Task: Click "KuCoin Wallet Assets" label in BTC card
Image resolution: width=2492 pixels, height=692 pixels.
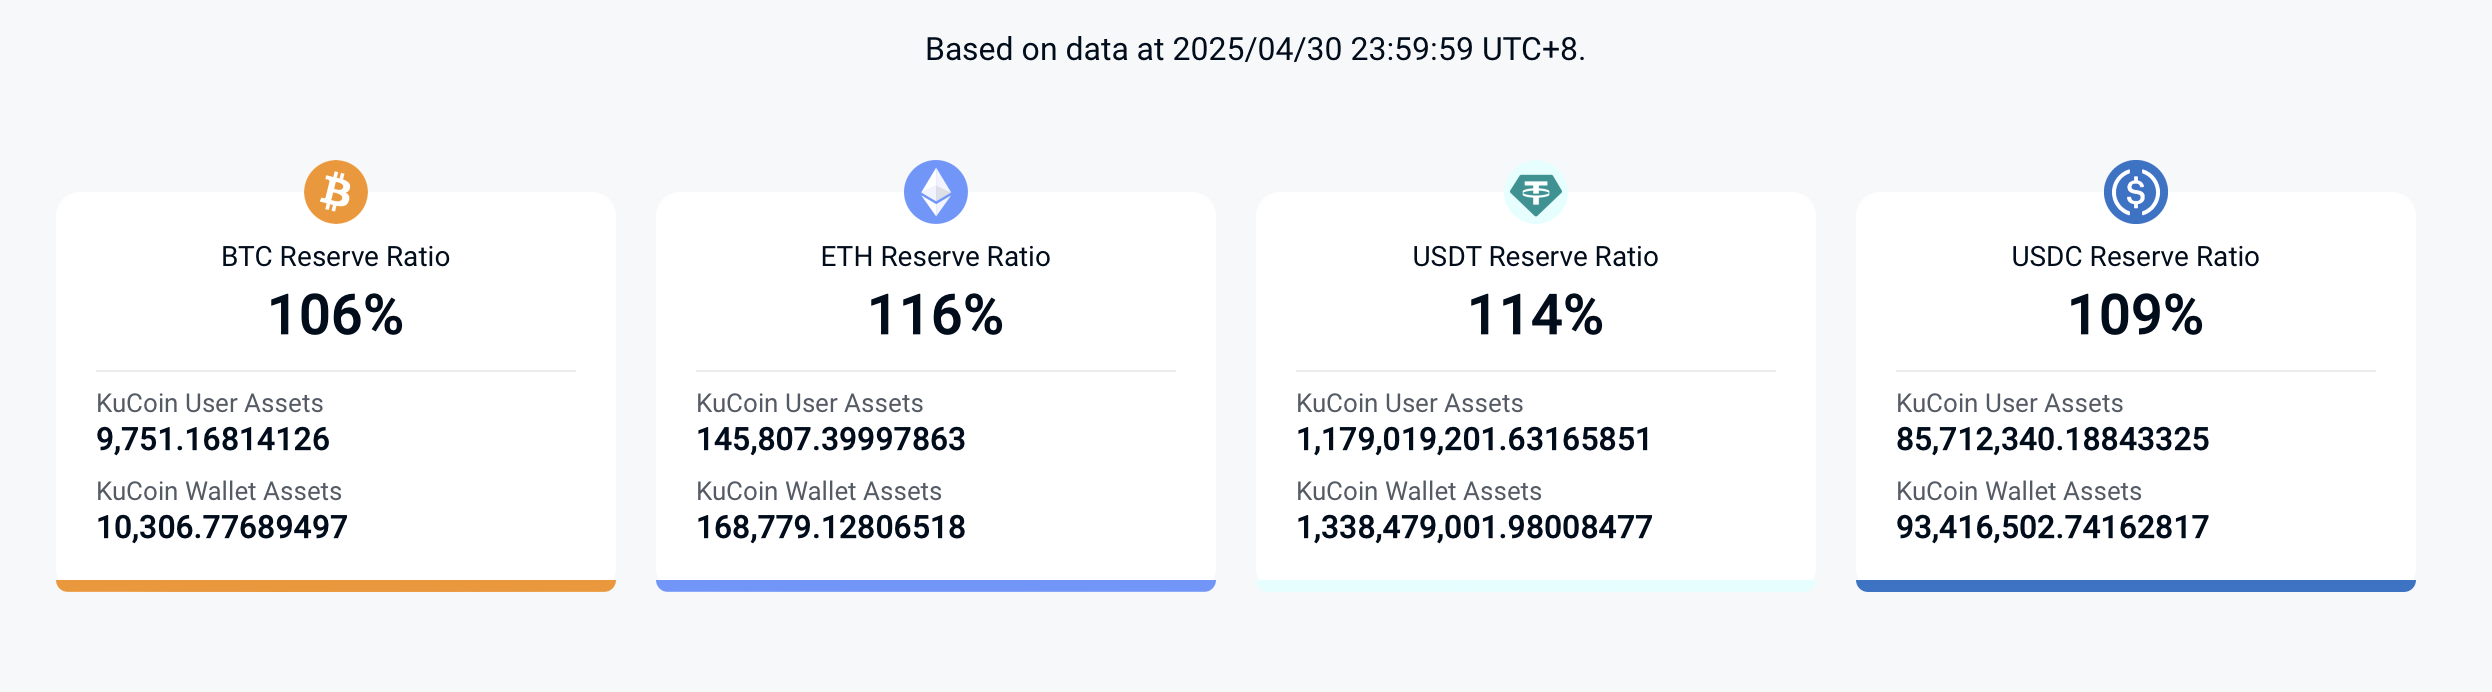Action: tap(219, 491)
